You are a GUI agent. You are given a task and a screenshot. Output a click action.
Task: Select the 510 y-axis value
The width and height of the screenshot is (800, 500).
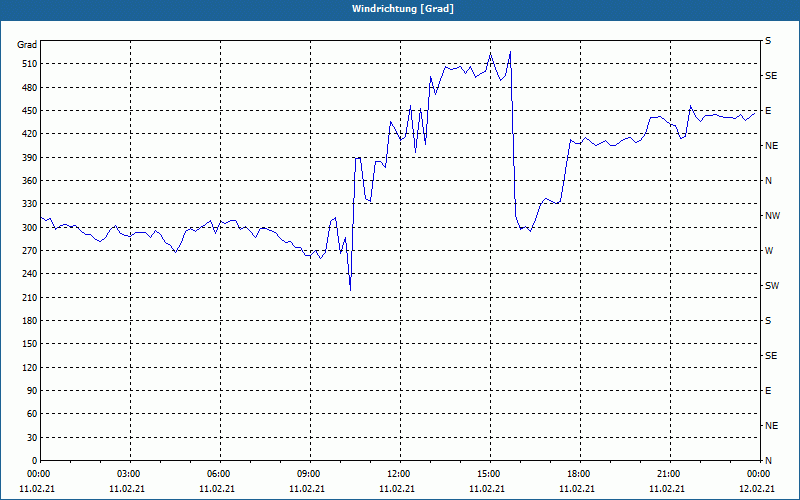(30, 64)
